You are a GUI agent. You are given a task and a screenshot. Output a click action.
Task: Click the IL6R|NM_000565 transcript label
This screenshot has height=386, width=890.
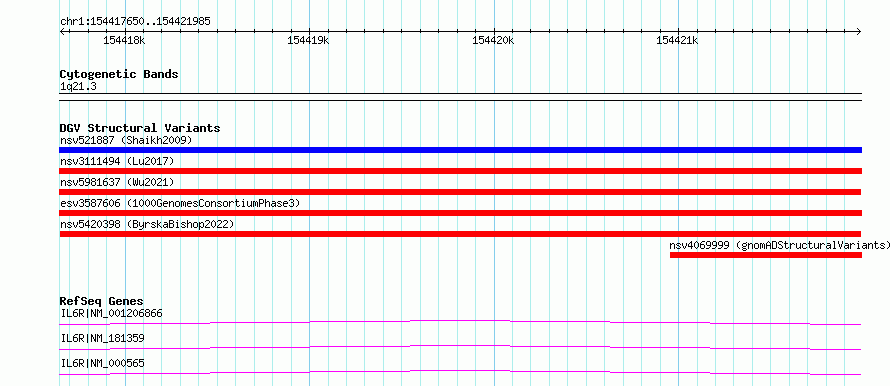coord(102,363)
